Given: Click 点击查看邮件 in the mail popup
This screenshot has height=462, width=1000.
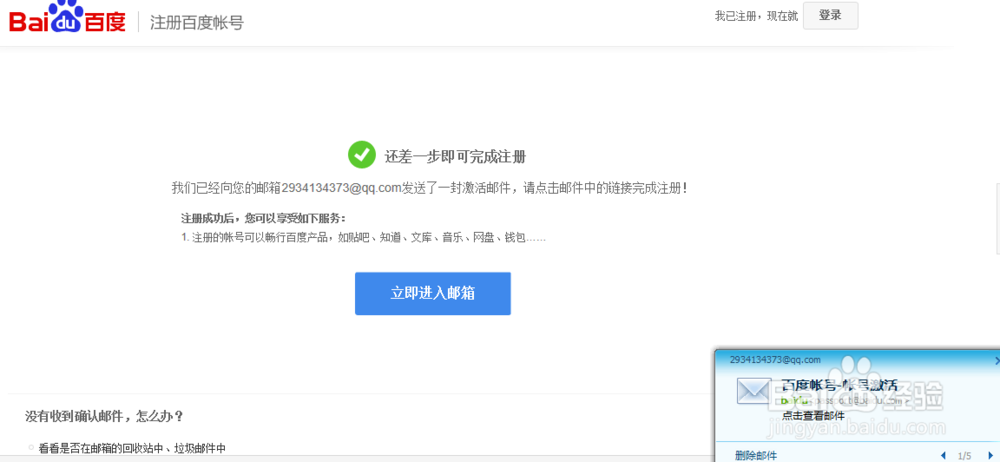Looking at the screenshot, I should pos(813,415).
